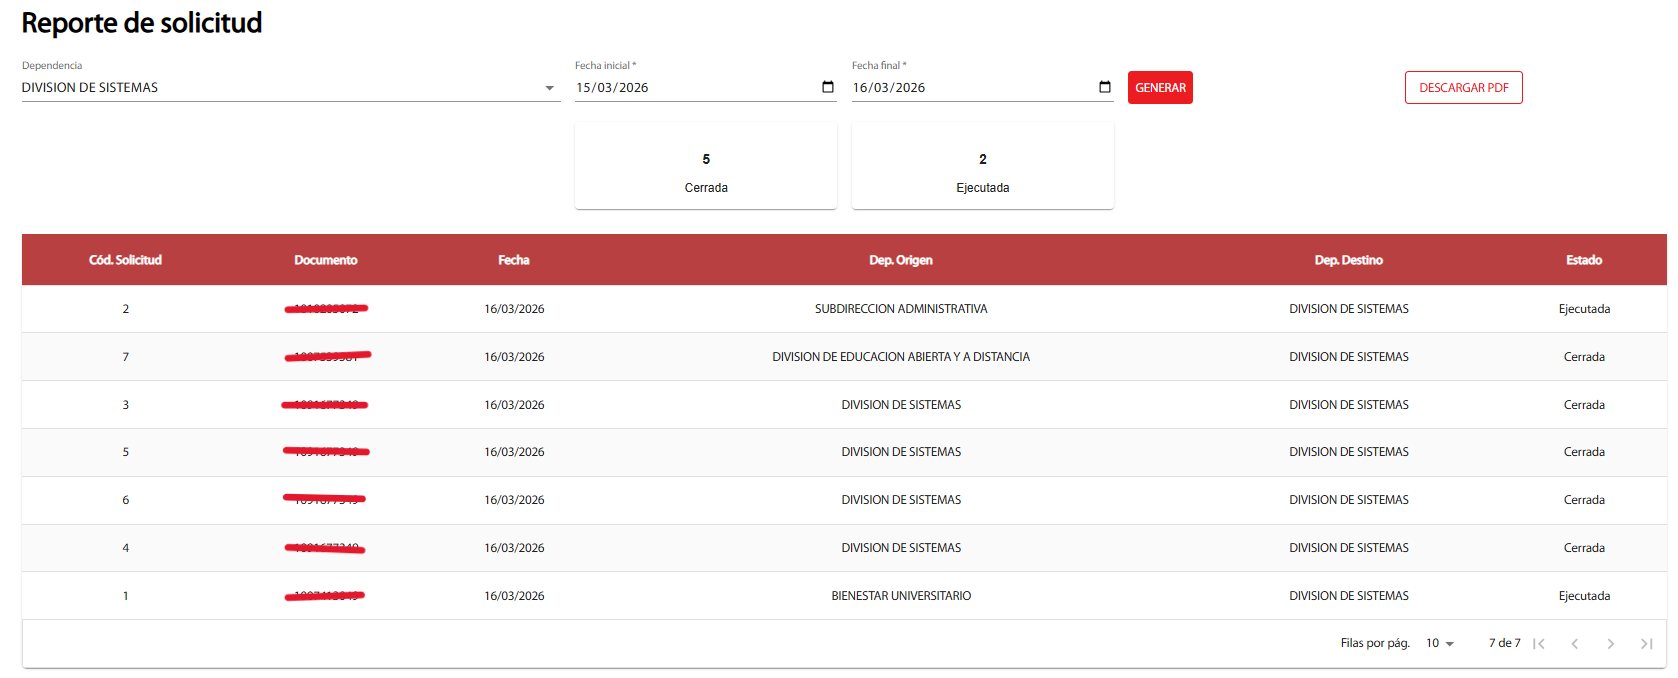Go to the previous page arrow
This screenshot has height=678, width=1678.
tap(1575, 644)
